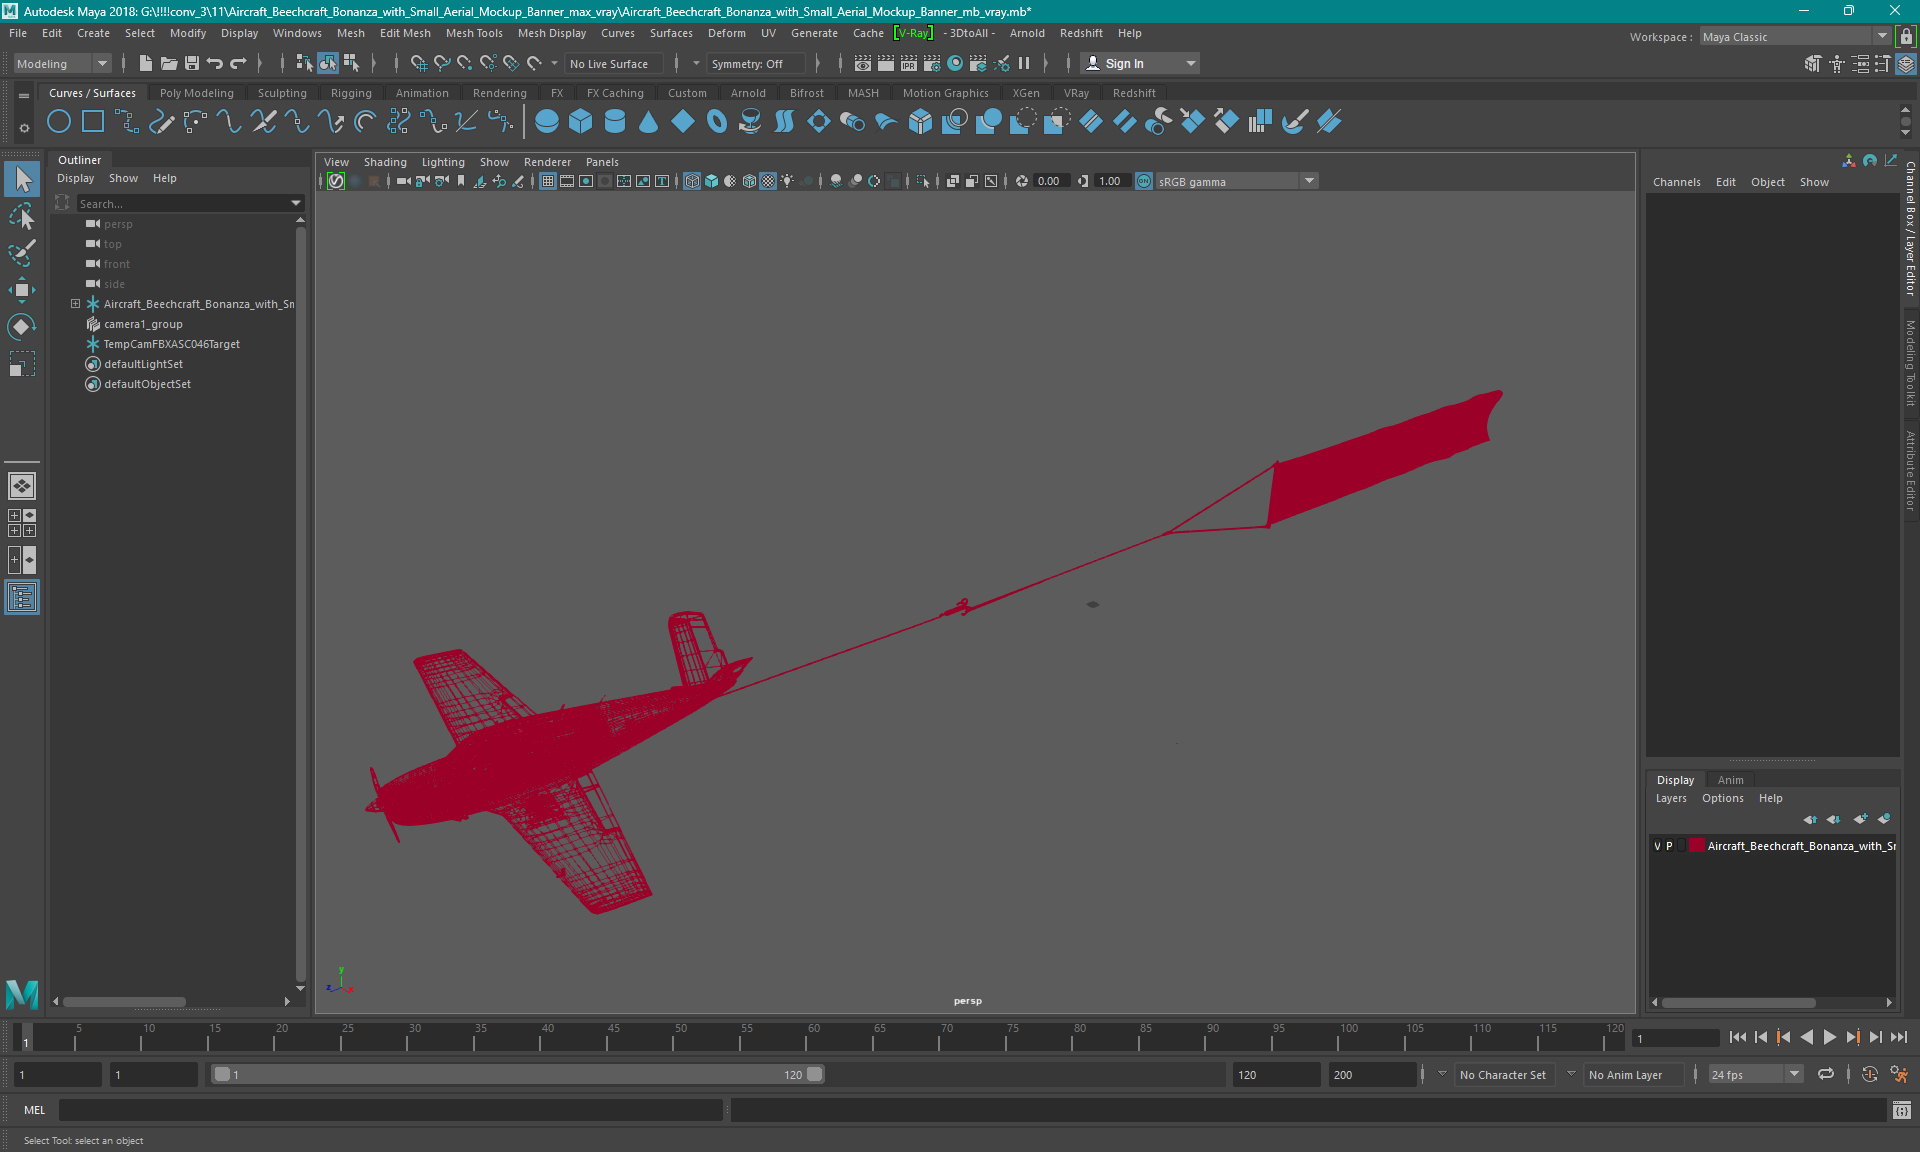
Task: Activate the Move tool
Action: coord(22,290)
